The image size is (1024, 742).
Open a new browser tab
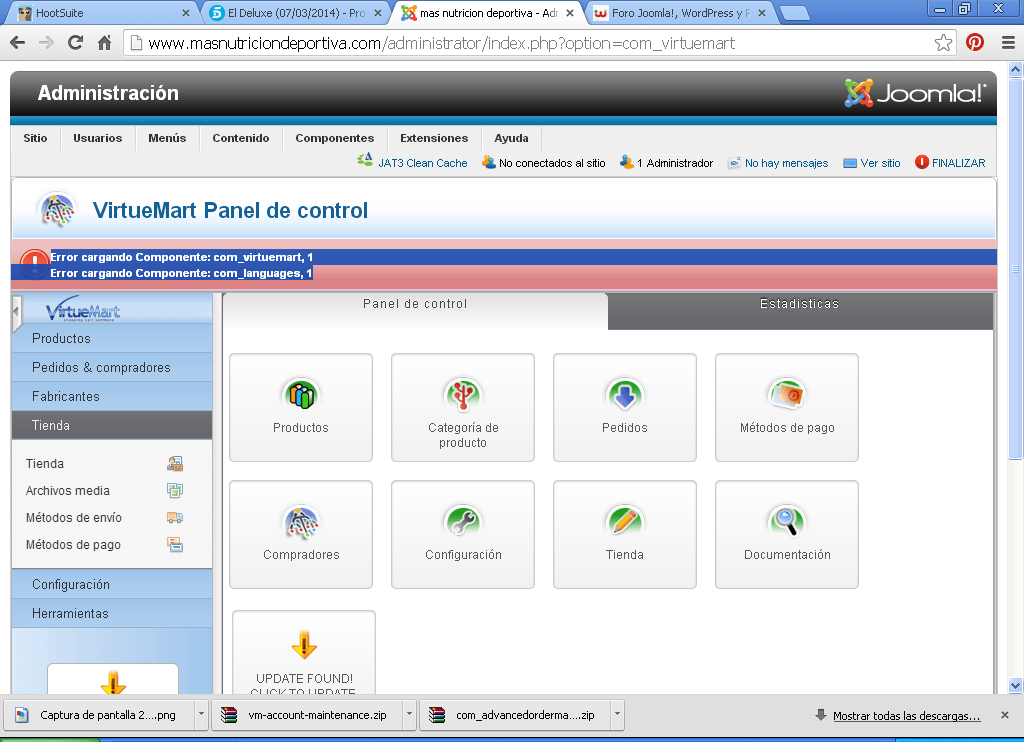795,13
